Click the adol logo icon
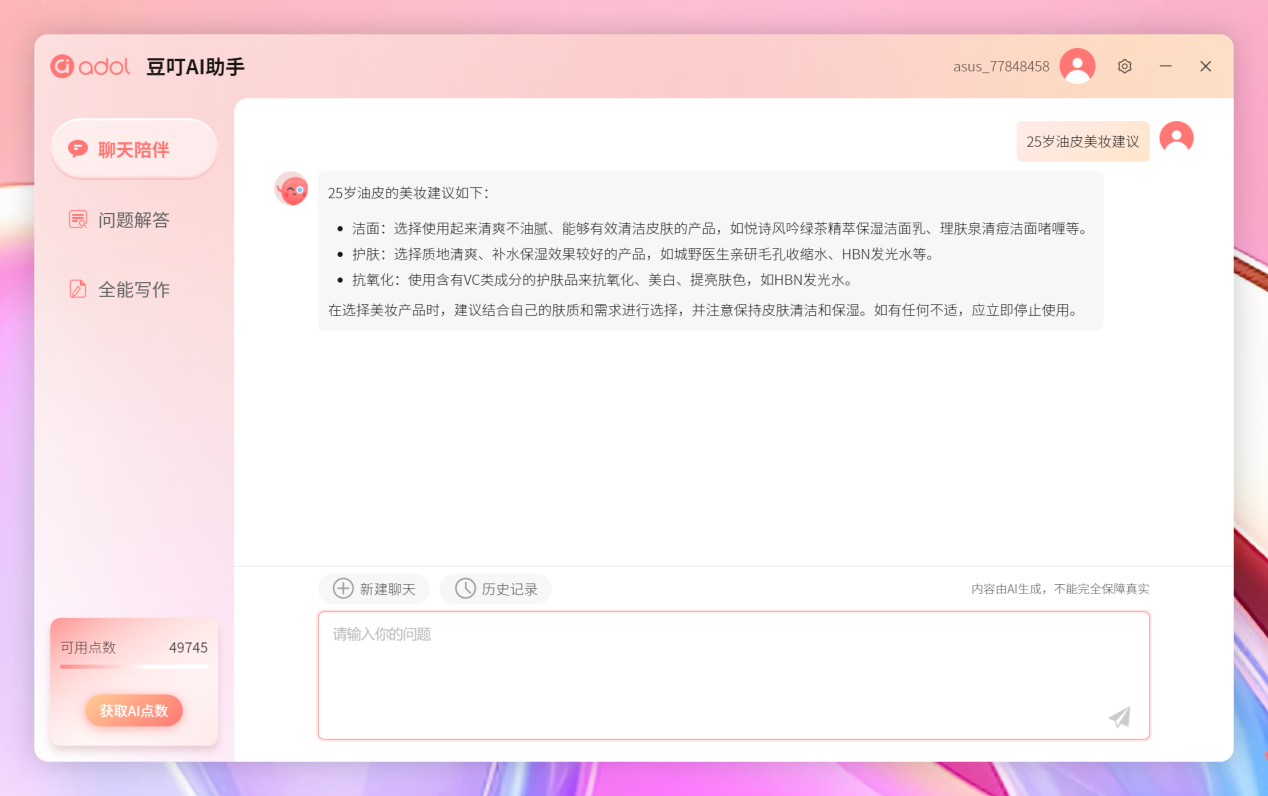 63,66
